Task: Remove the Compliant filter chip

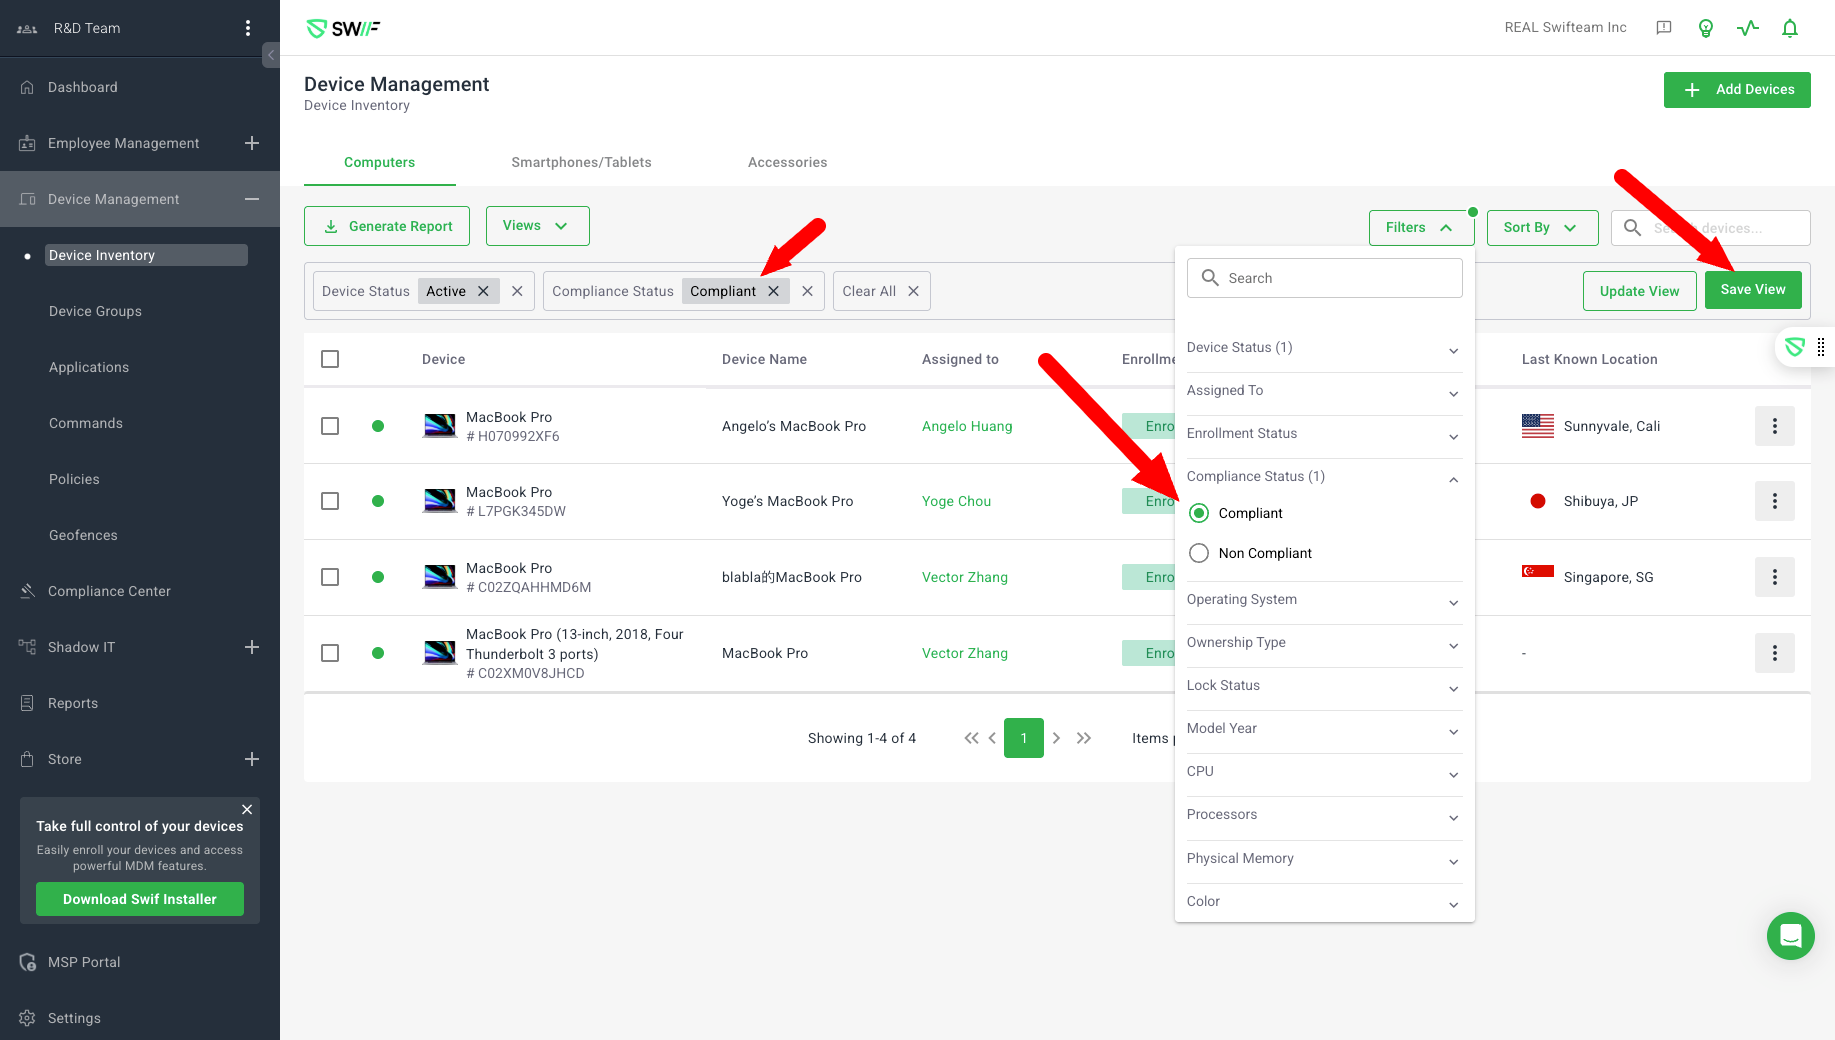Action: pos(773,291)
